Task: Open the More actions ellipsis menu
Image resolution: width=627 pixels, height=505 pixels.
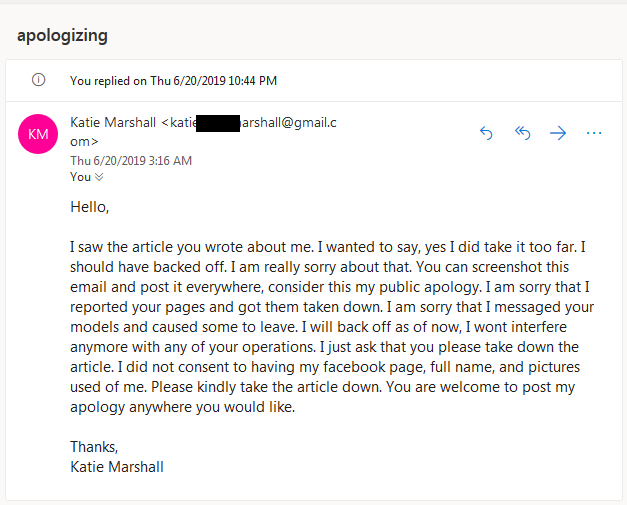Action: point(594,133)
